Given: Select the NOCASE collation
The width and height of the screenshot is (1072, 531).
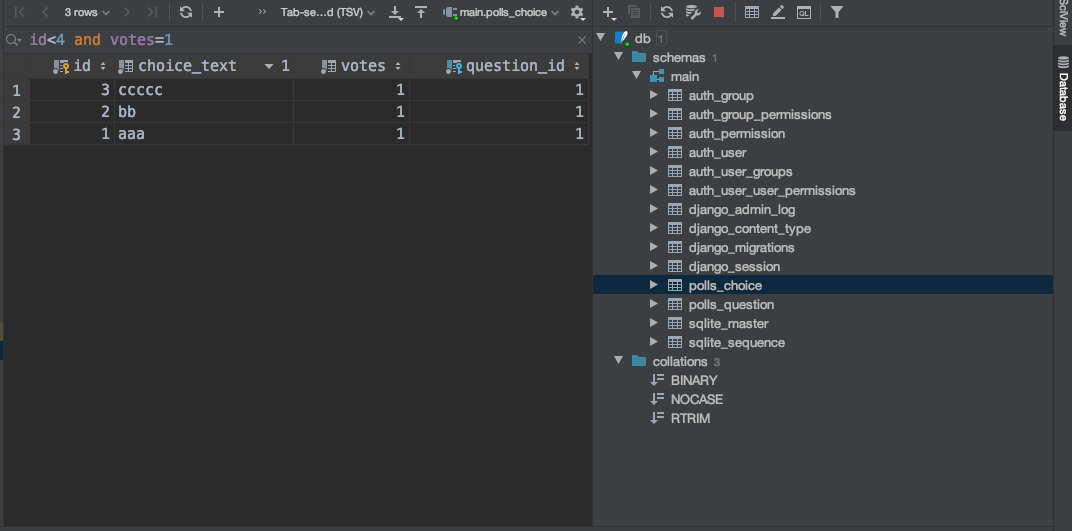Looking at the screenshot, I should tap(697, 399).
